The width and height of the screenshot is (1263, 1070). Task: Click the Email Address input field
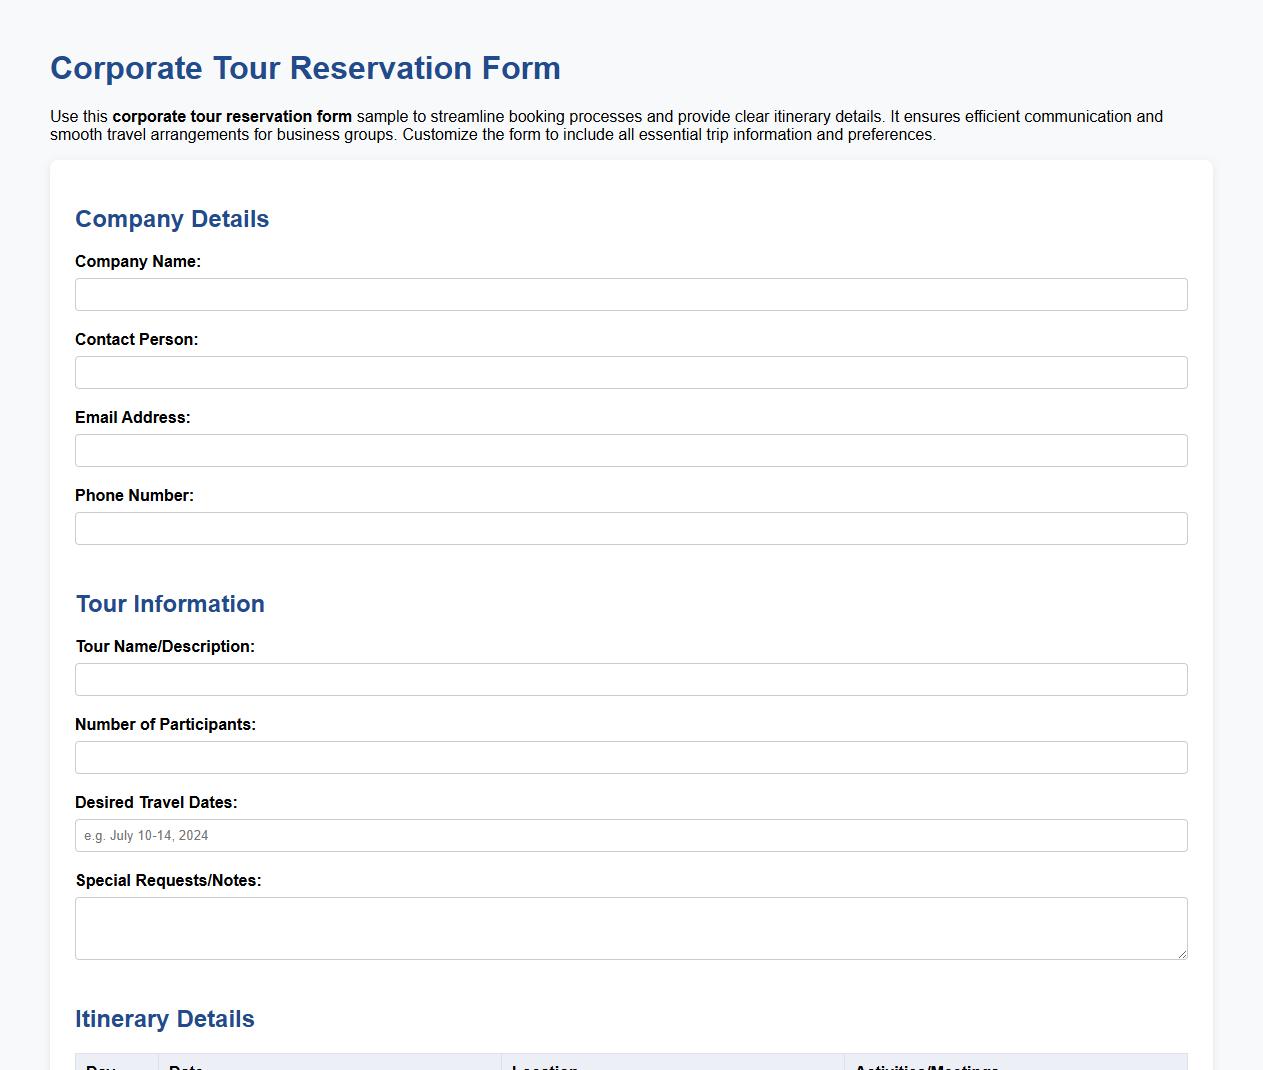tap(631, 450)
